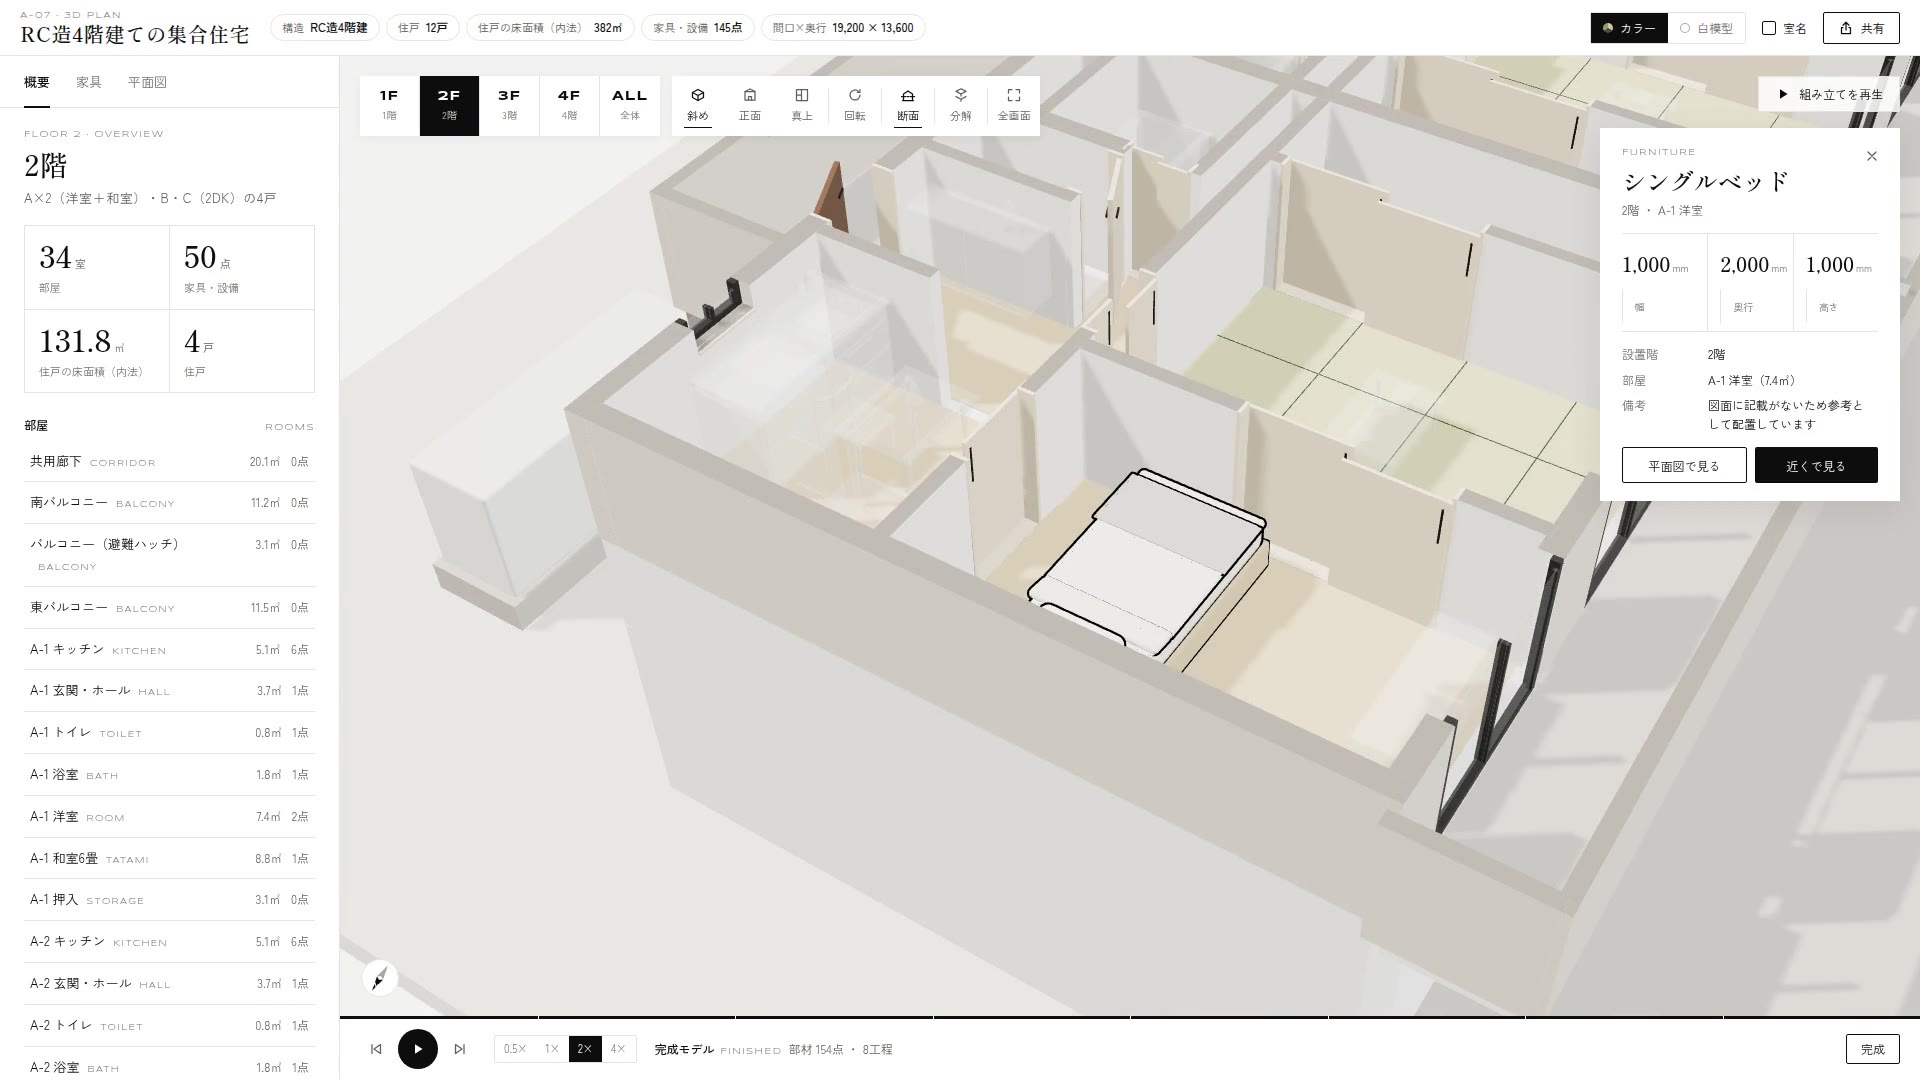Skip to next assembly step
The height and width of the screenshot is (1080, 1920).
[x=460, y=1049]
